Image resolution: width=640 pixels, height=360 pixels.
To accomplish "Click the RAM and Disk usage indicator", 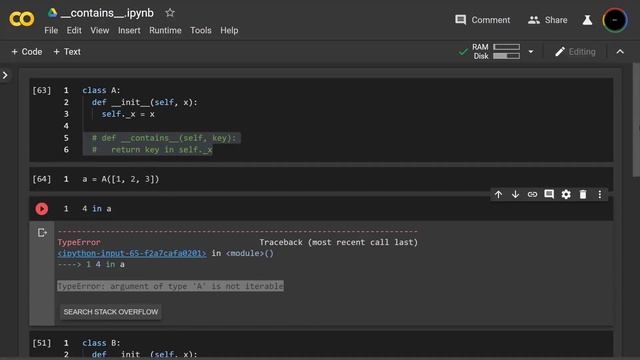I will click(496, 51).
